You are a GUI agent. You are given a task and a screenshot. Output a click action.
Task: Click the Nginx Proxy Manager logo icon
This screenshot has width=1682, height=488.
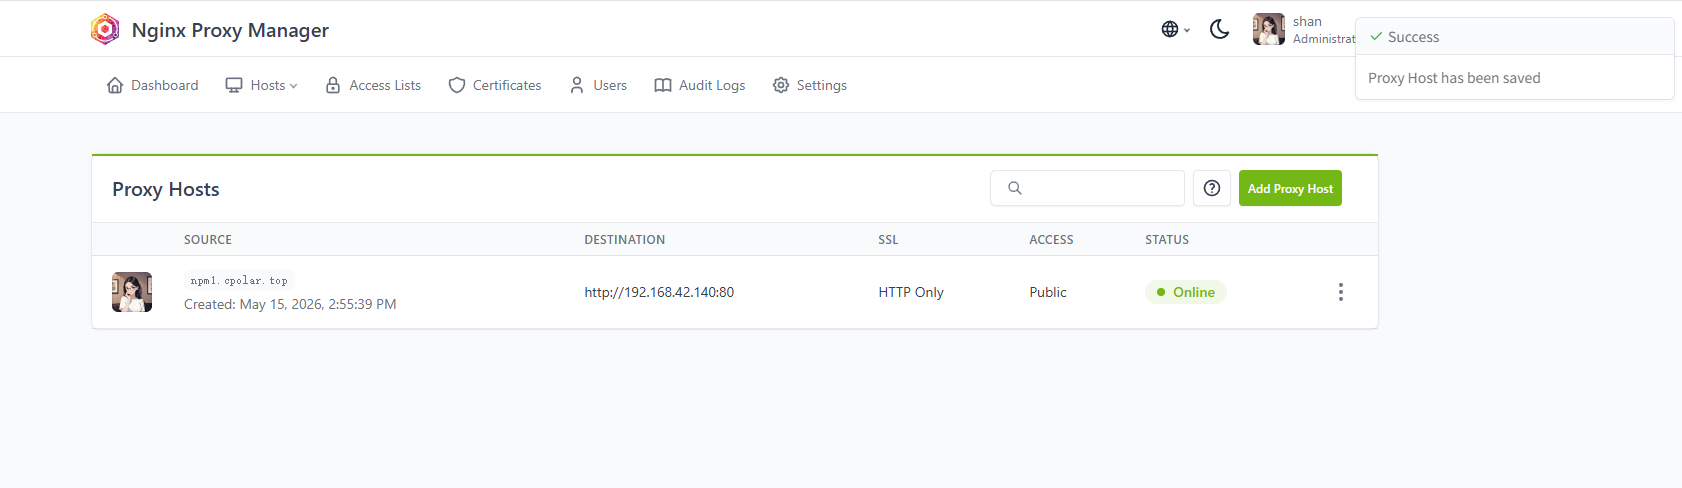(105, 29)
